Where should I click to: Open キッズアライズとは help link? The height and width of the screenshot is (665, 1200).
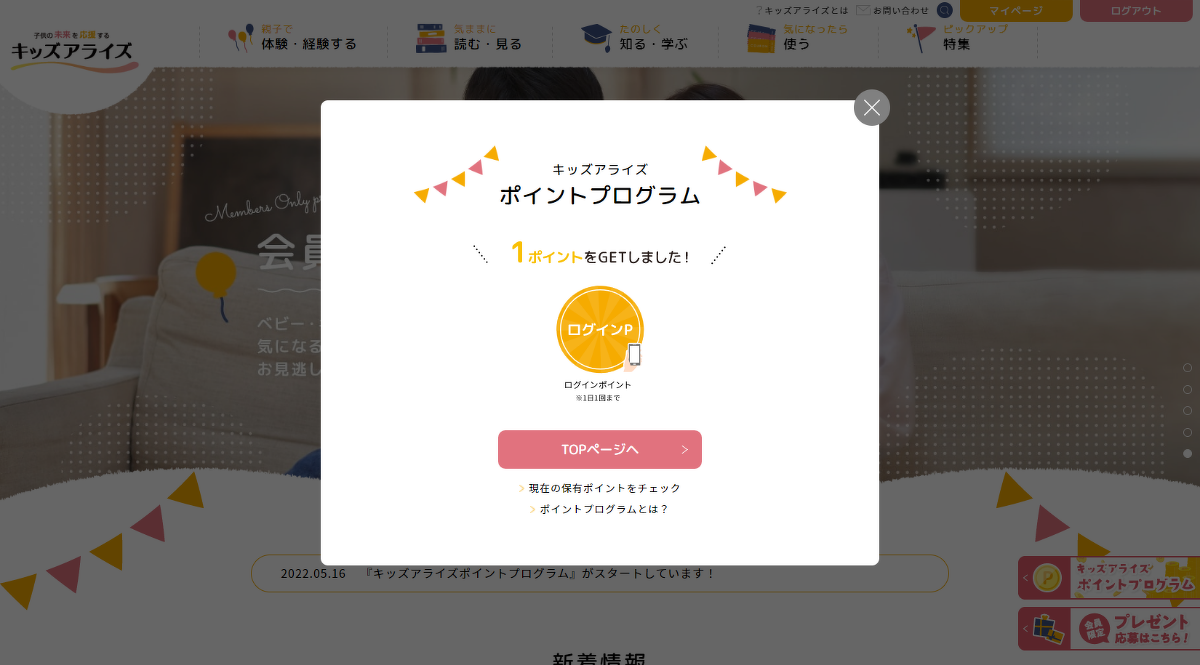802,10
